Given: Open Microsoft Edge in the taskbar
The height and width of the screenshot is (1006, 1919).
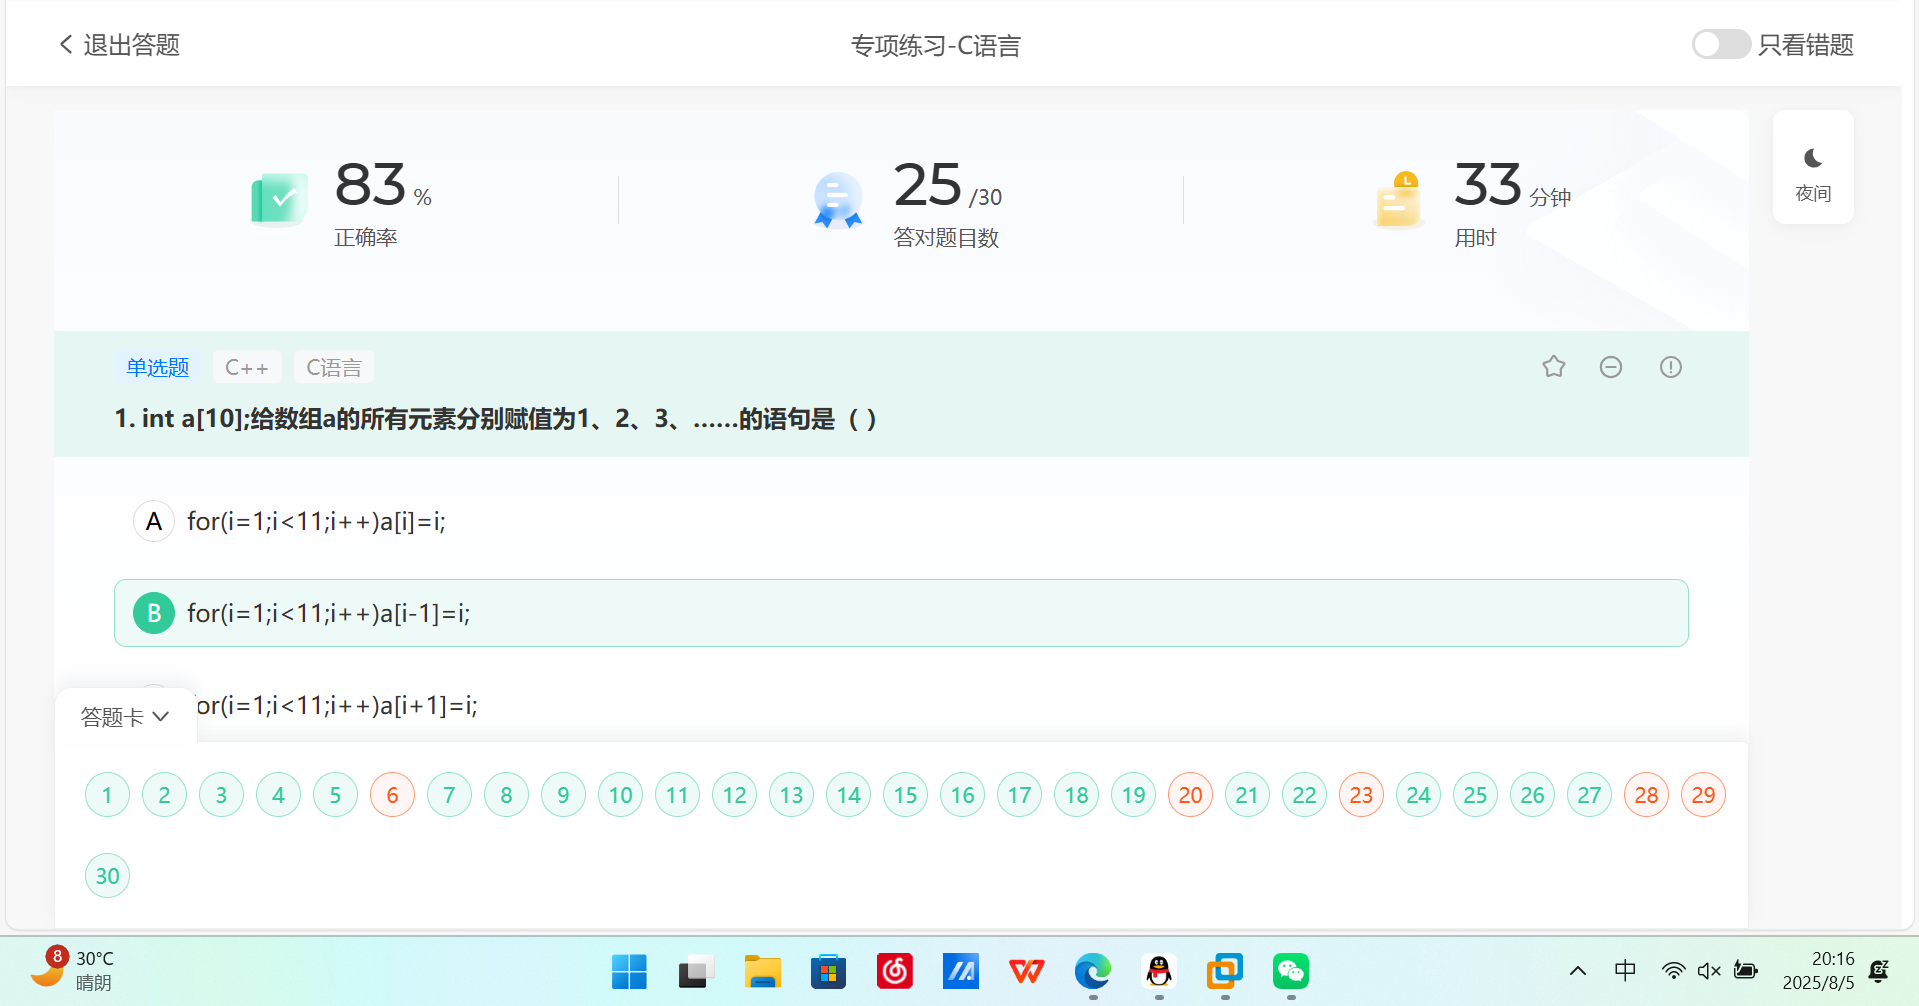Looking at the screenshot, I should click(x=1092, y=970).
